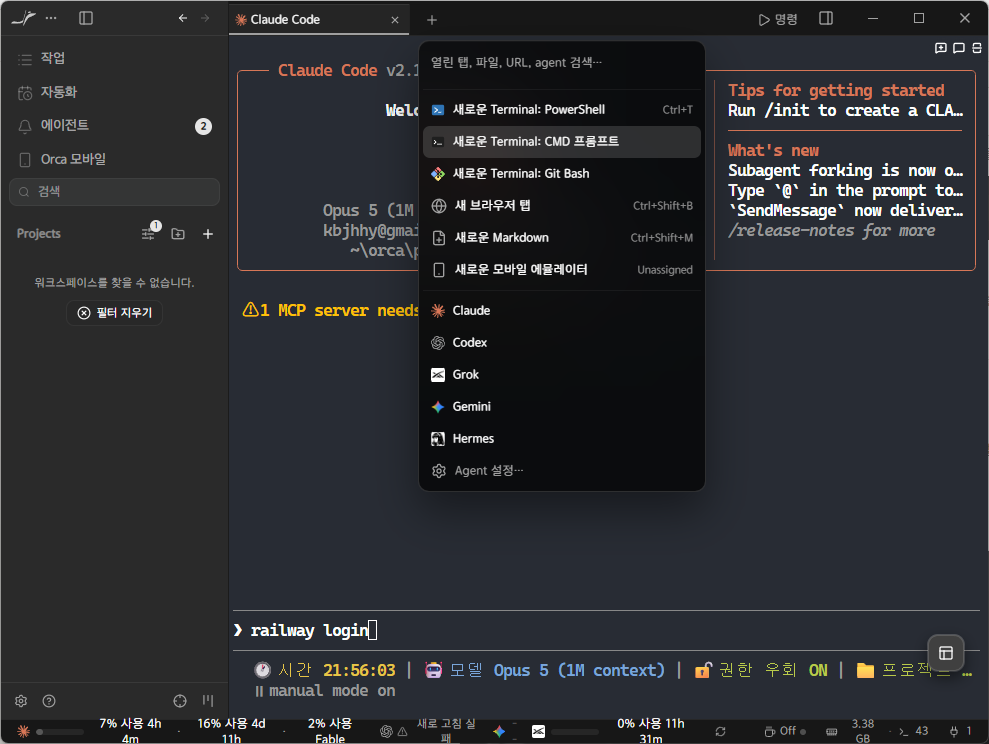Click the terminal prompt input line

pyautogui.click(x=606, y=631)
